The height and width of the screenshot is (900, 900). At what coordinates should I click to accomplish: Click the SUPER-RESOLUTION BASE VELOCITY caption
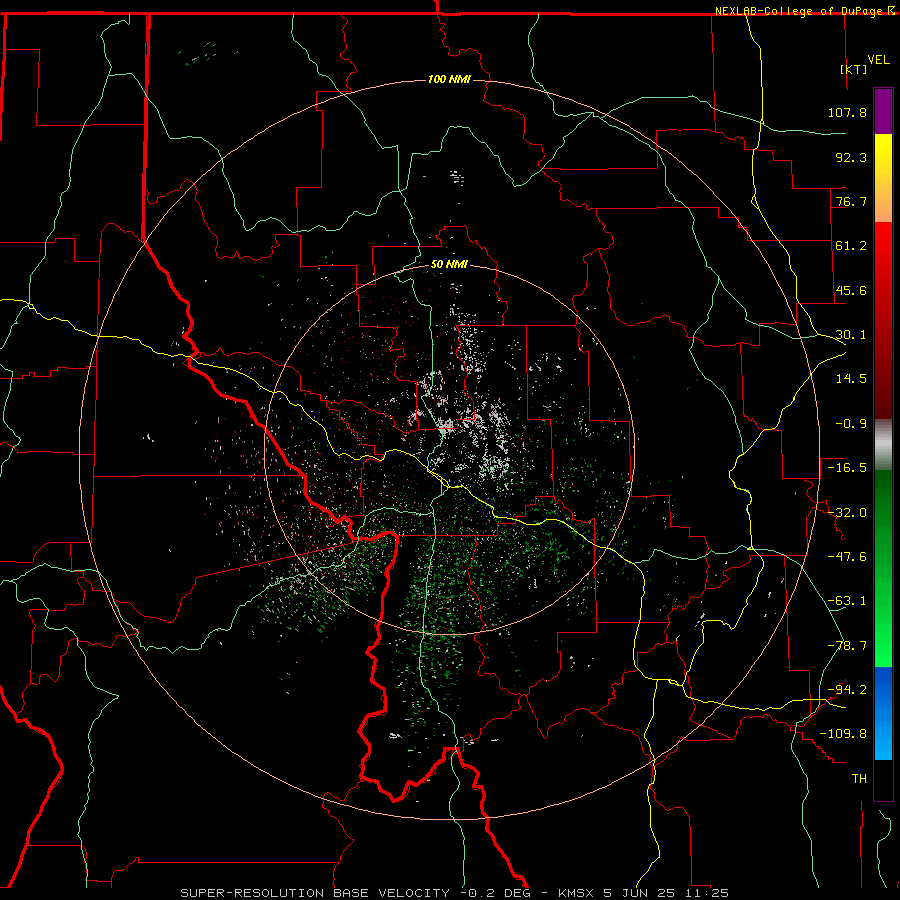pyautogui.click(x=315, y=893)
